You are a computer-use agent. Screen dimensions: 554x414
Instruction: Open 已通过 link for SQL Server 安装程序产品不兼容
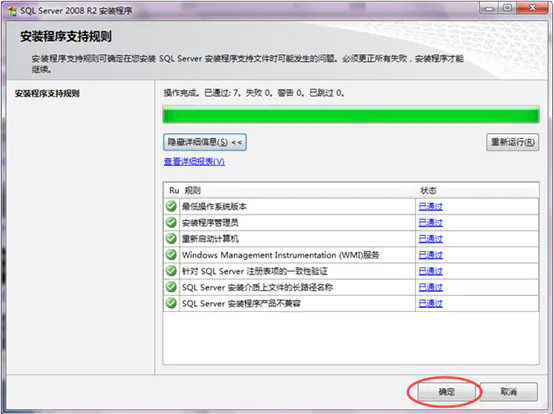(430, 303)
